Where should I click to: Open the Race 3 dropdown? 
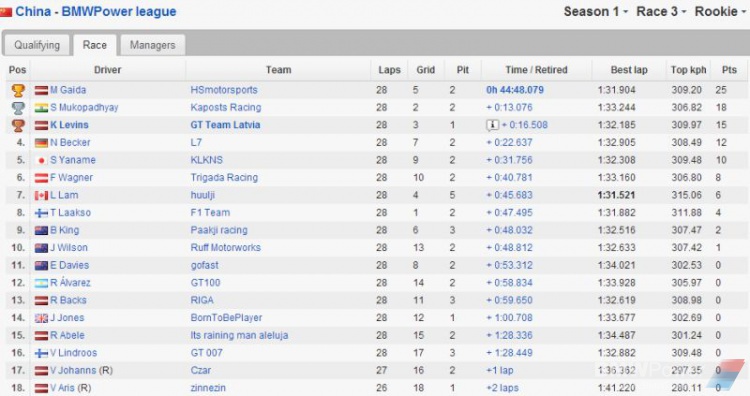click(x=661, y=11)
